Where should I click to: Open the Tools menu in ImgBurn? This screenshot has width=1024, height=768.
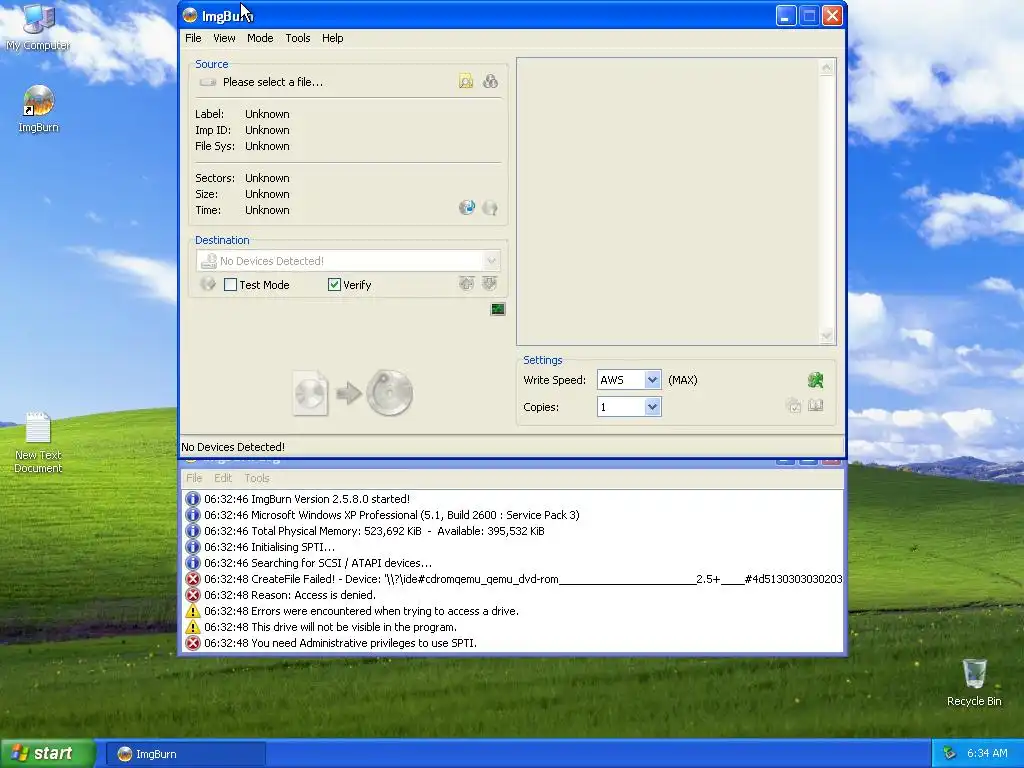[298, 38]
